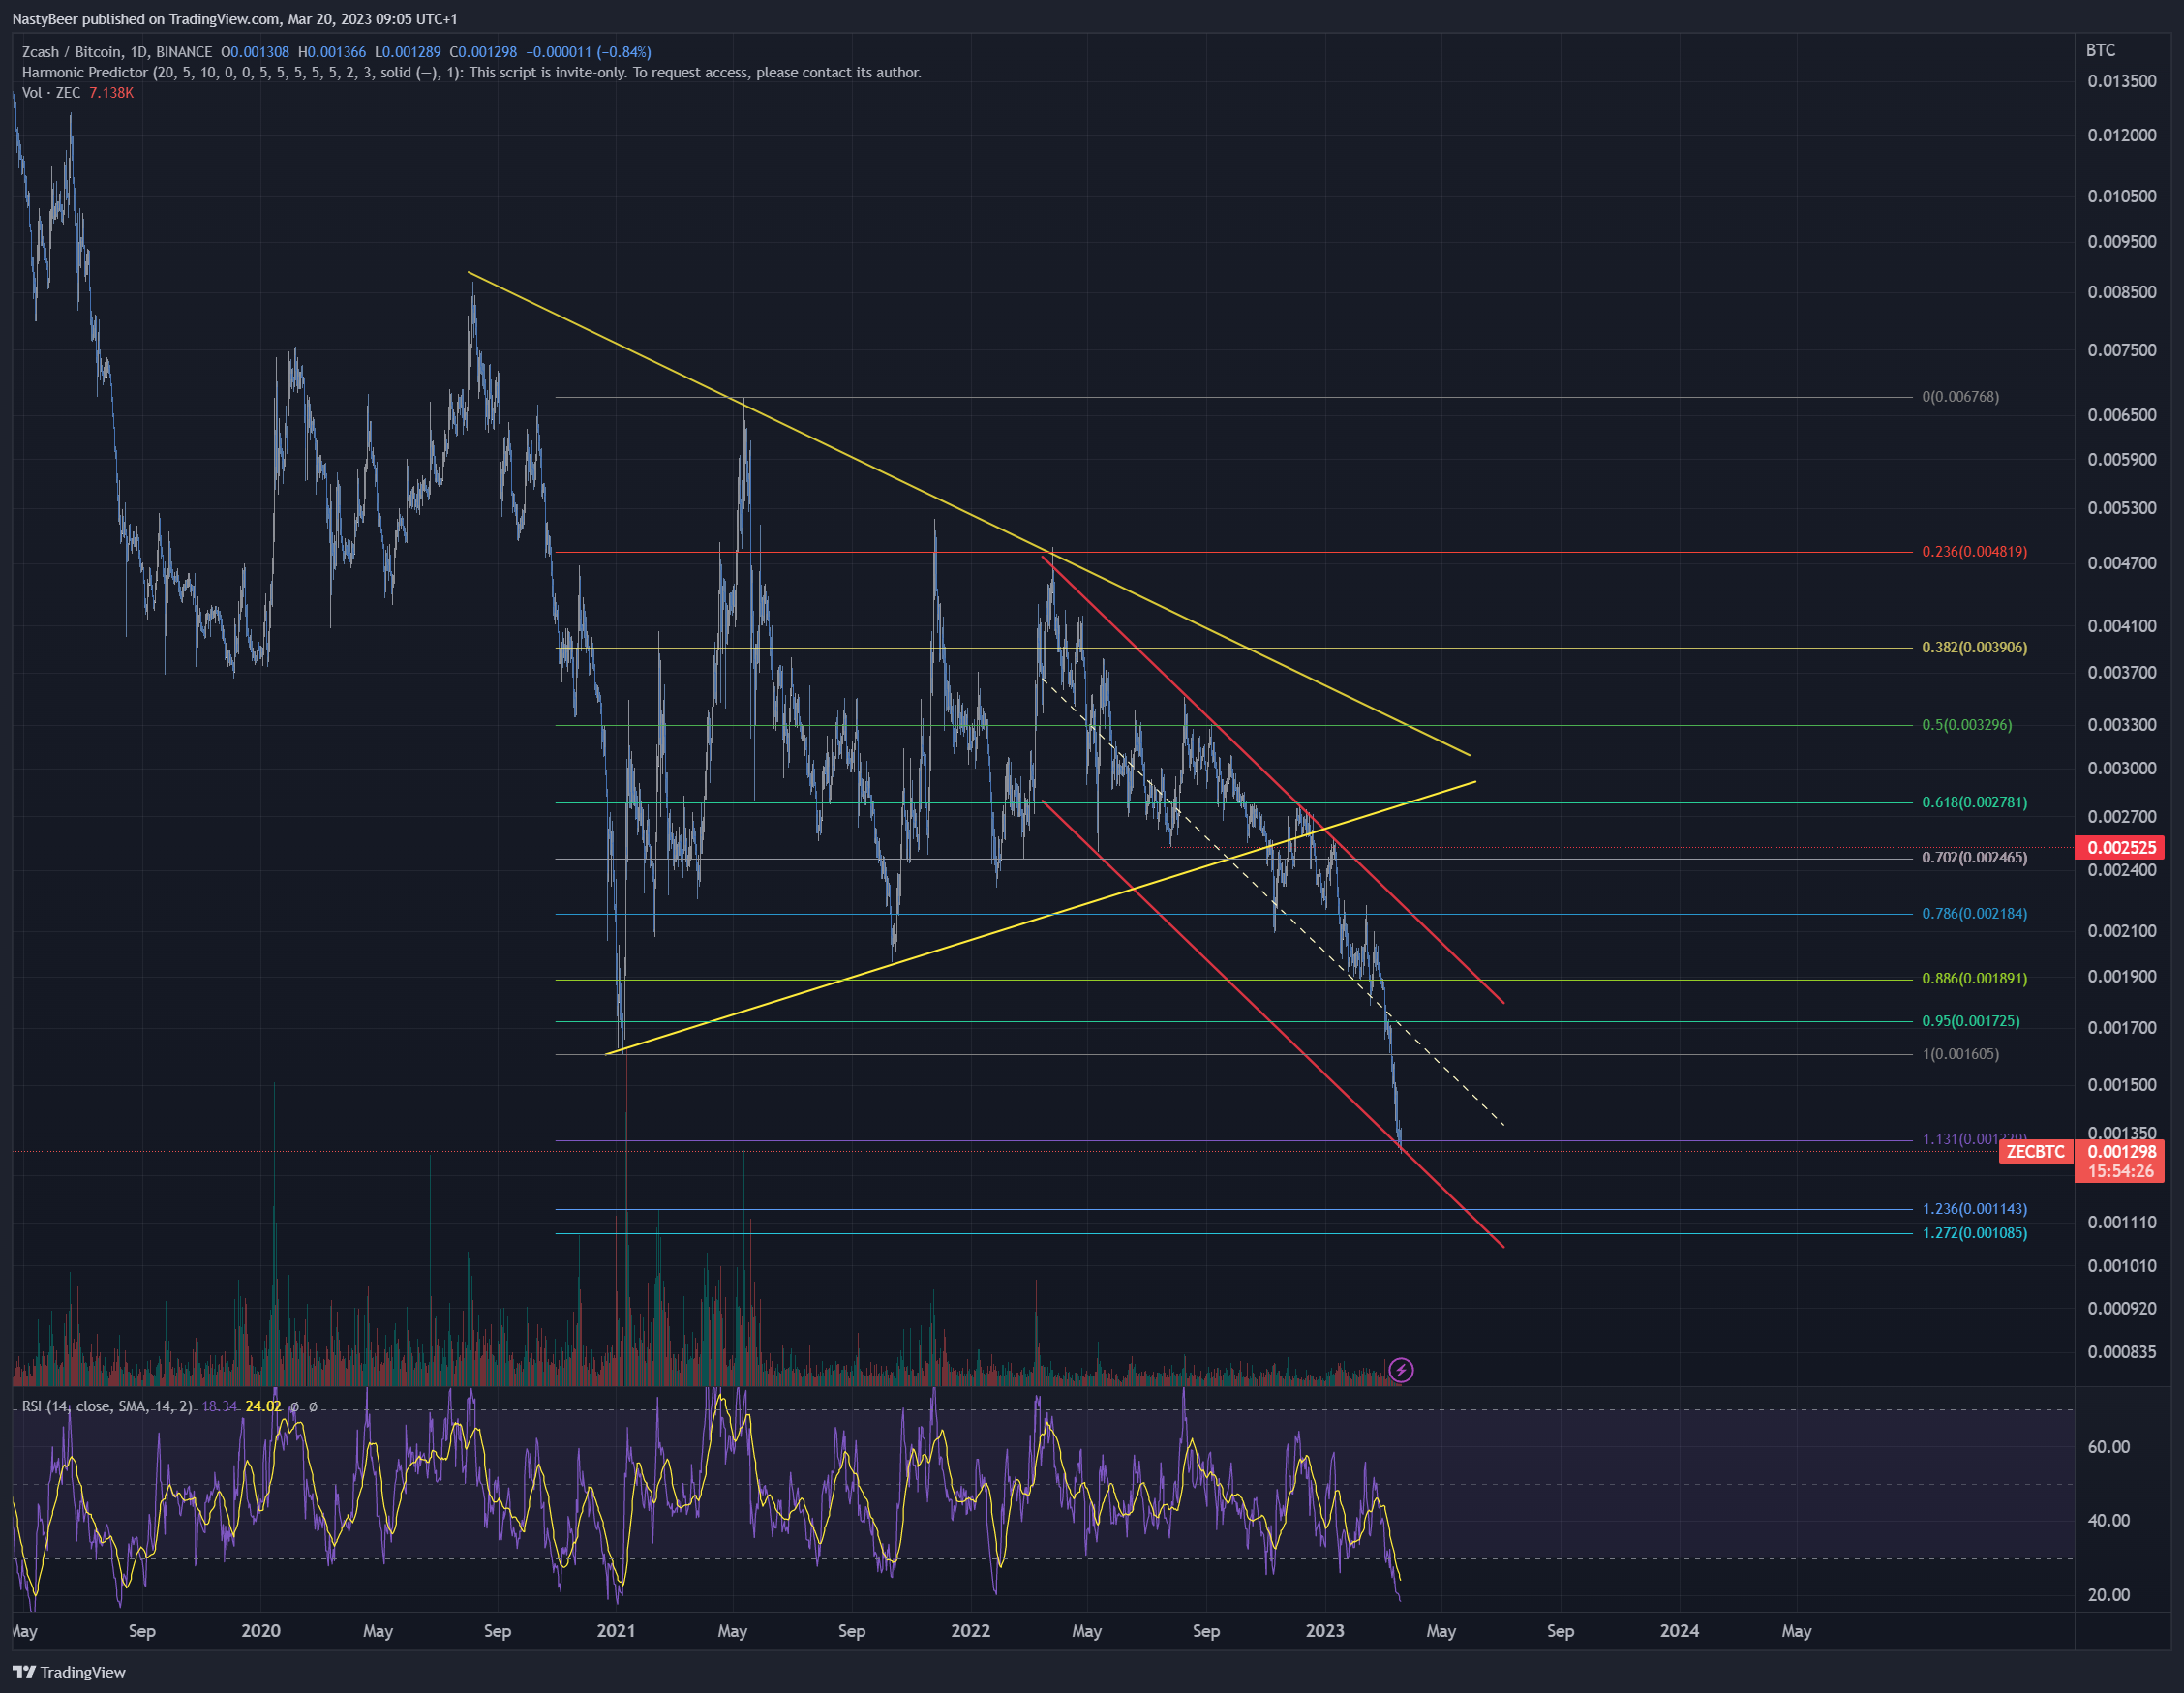Click the 0(0.006768) Fibonacci label
This screenshot has height=1693, width=2184.
[x=1961, y=397]
